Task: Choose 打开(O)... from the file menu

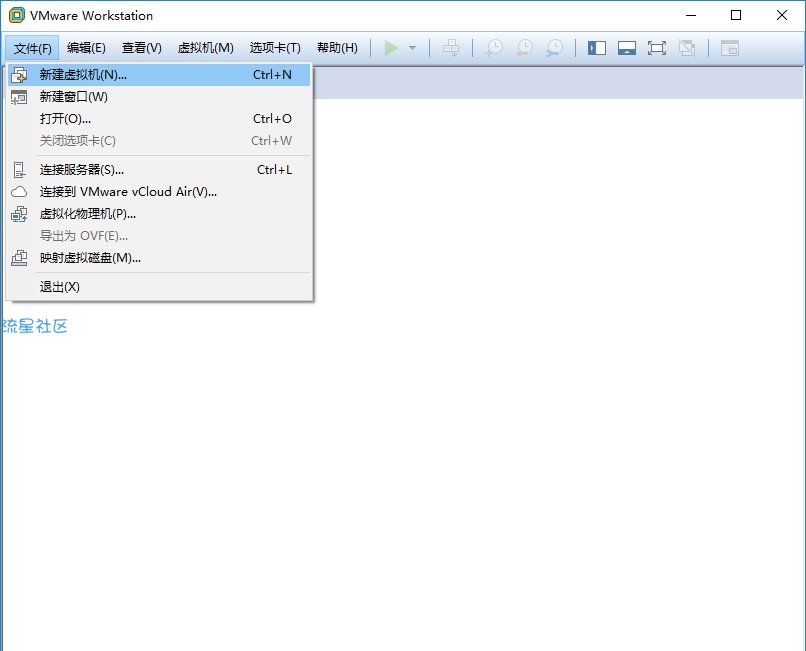Action: (x=159, y=119)
